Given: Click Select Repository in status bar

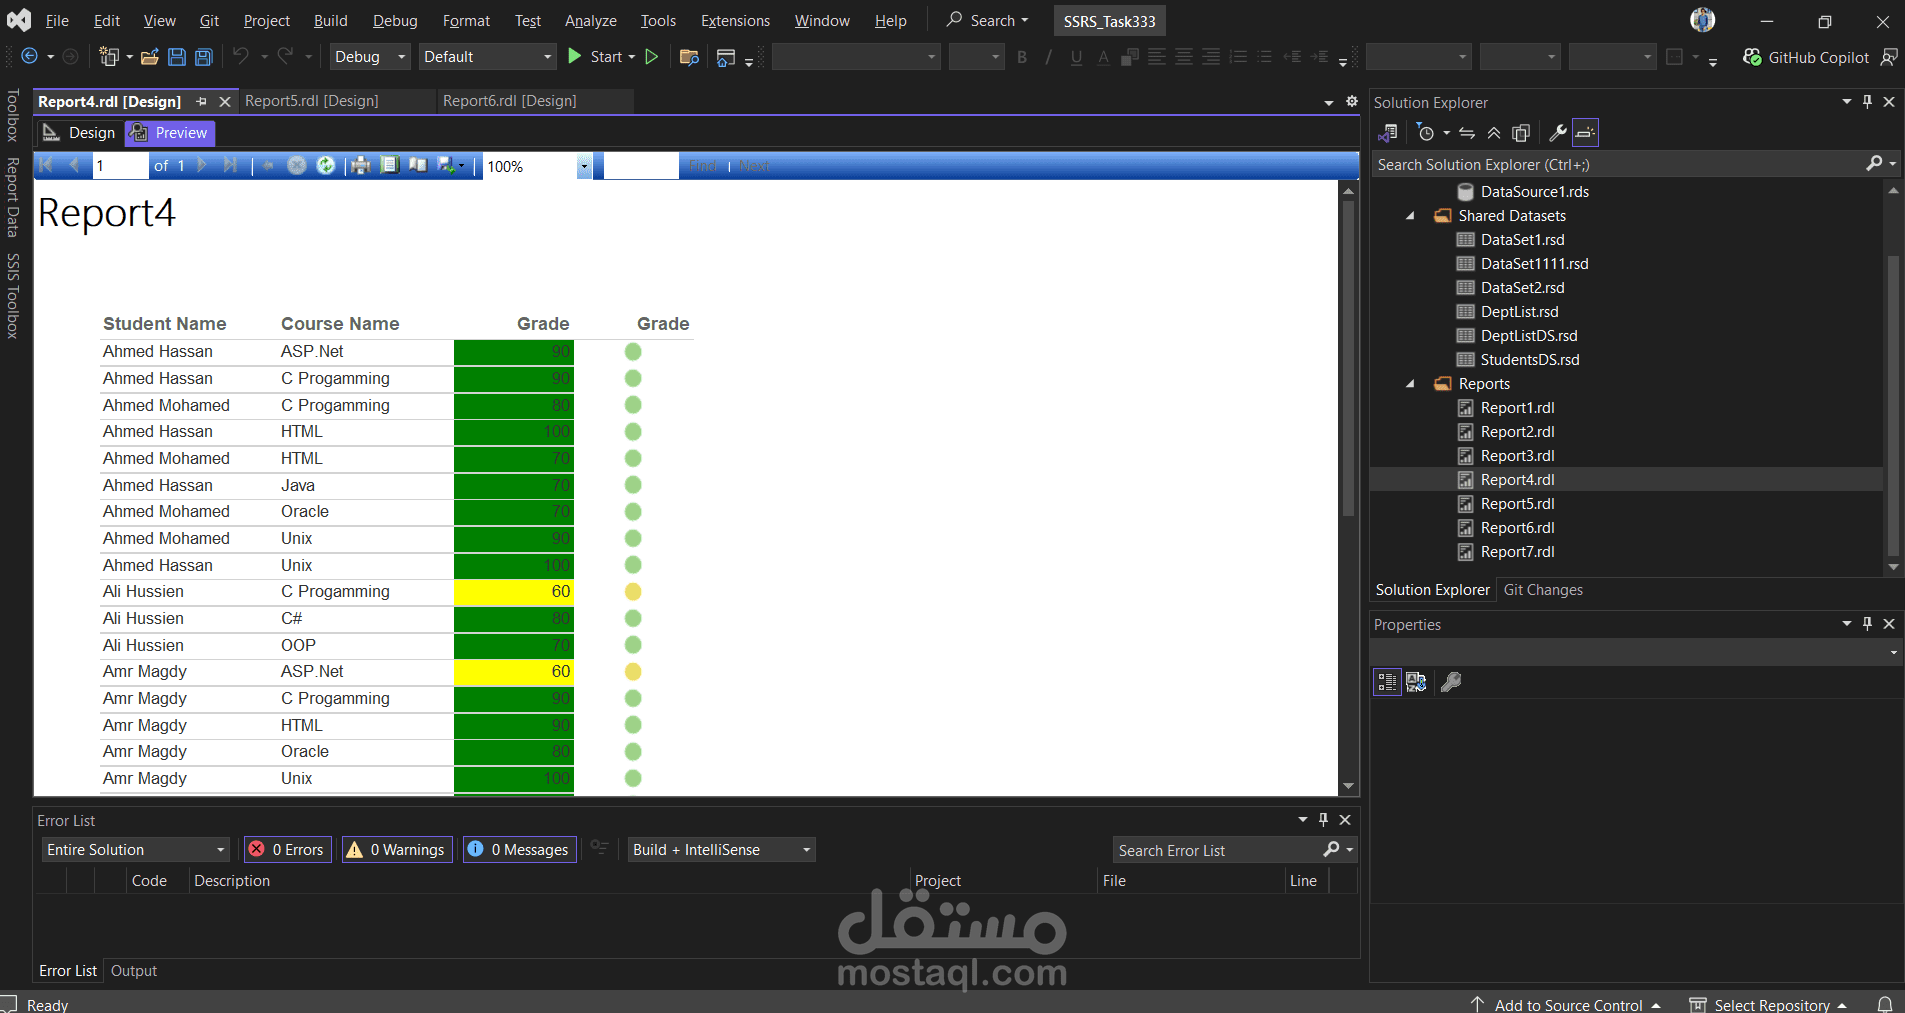Looking at the screenshot, I should point(1768,1004).
